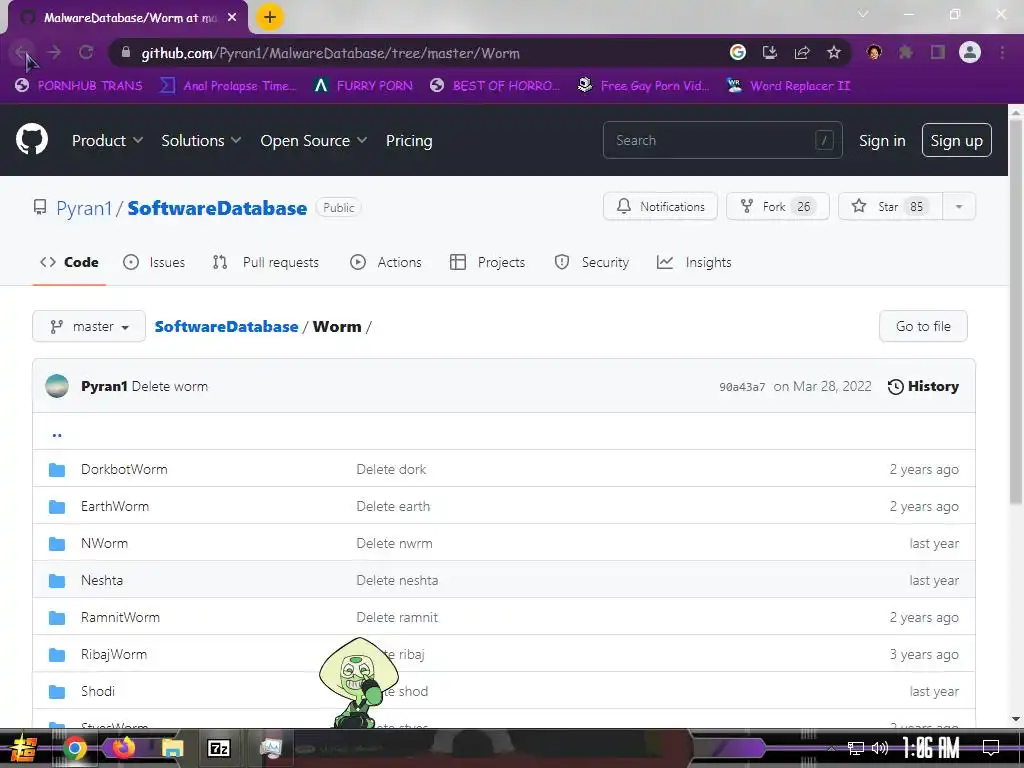1024x768 pixels.
Task: Open the Chrome three-dot menu
Action: 1002,52
